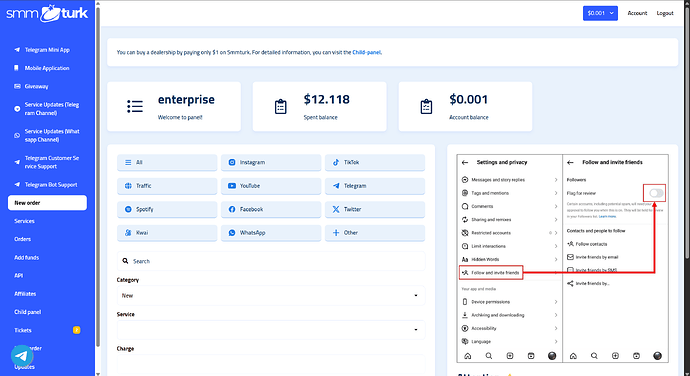Open Telegram Mini App sidebar item

click(47, 50)
